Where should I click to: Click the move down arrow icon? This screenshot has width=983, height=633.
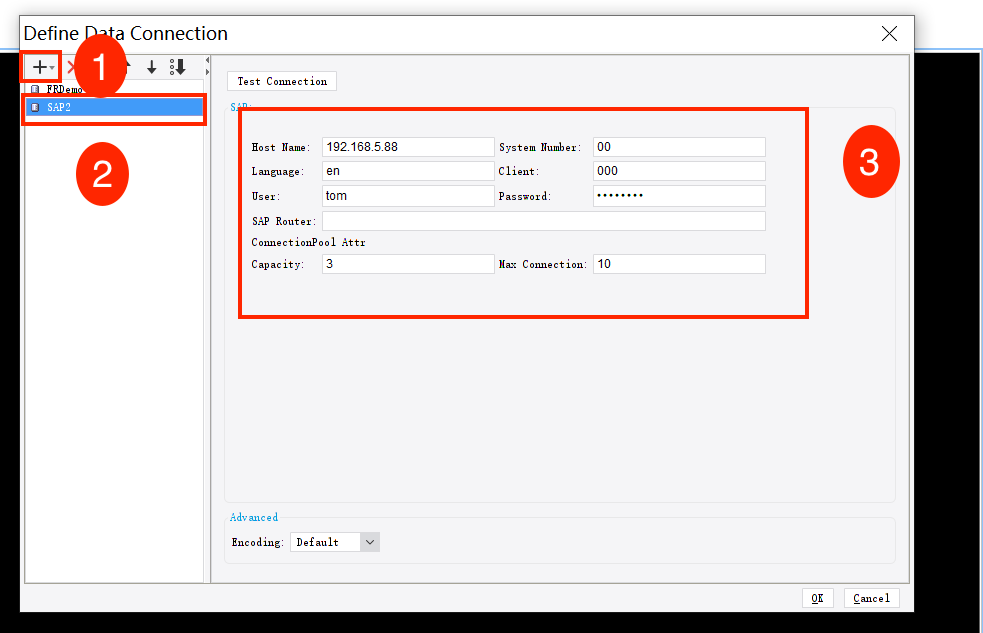pyautogui.click(x=152, y=67)
